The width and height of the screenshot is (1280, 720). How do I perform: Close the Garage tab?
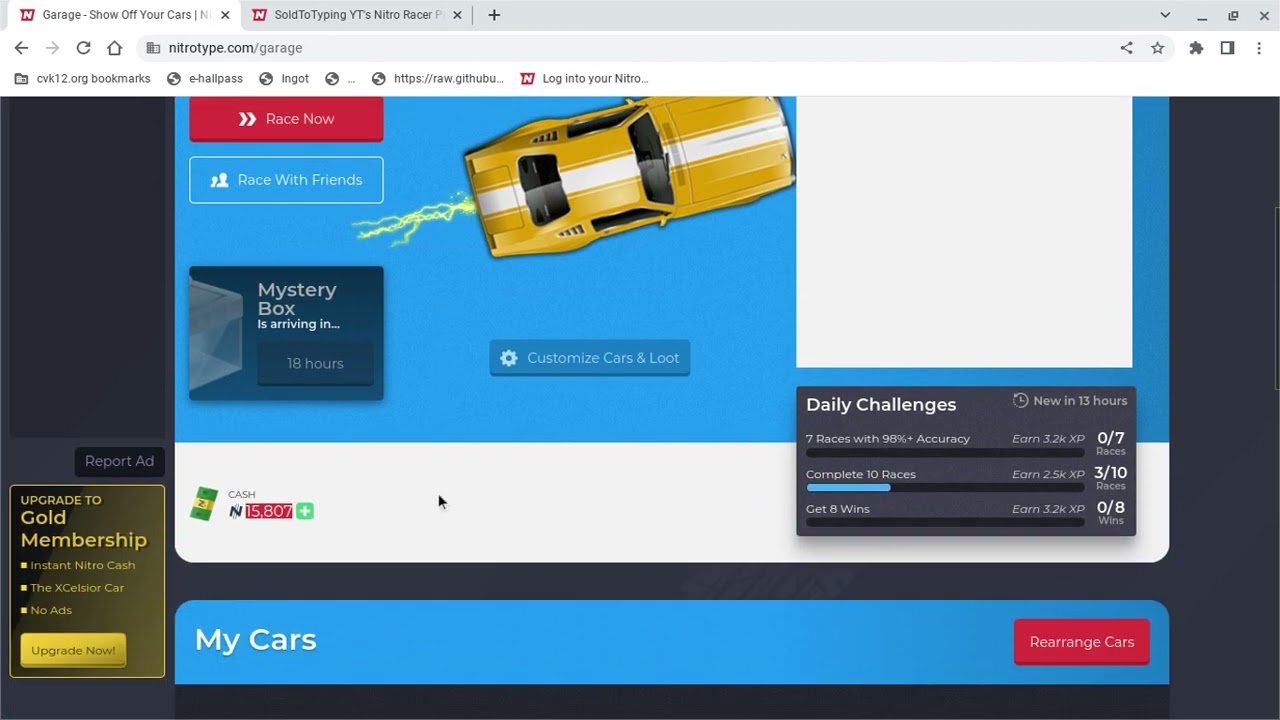225,15
